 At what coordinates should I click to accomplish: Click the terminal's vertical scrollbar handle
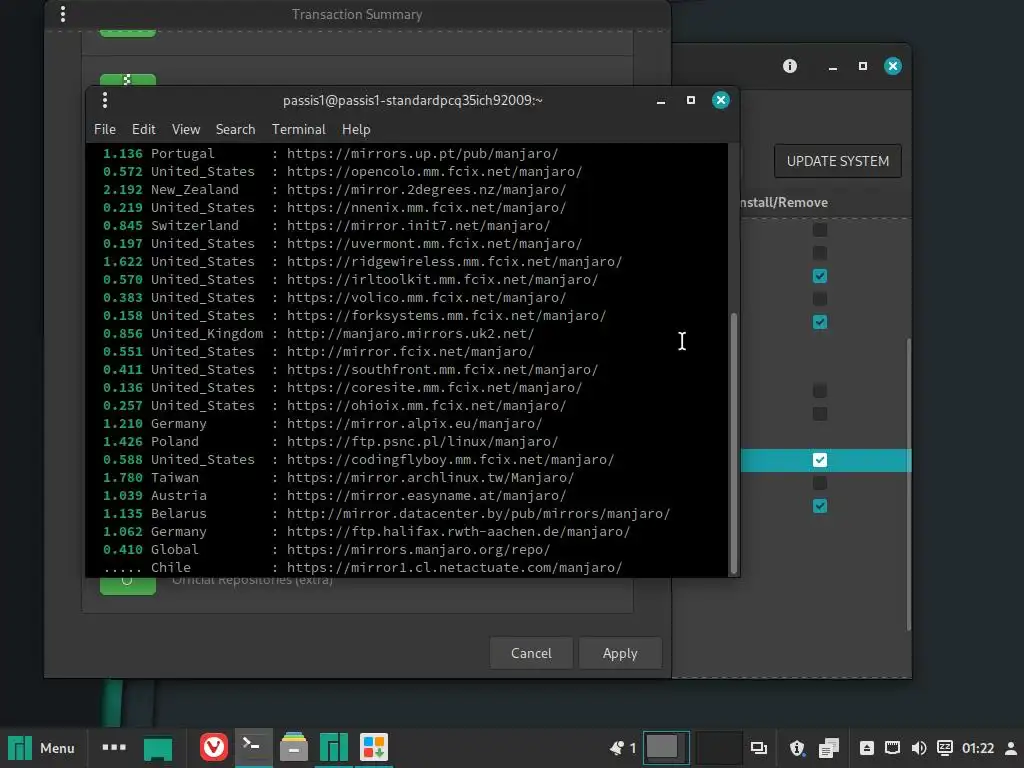pos(733,443)
